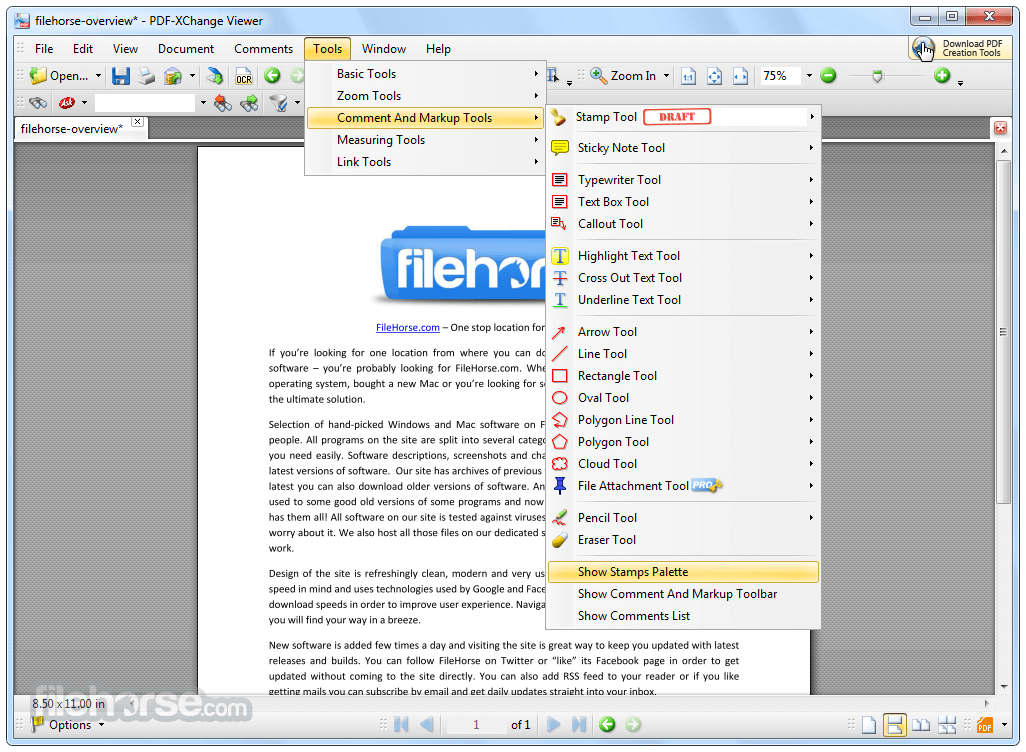1026x752 pixels.
Task: Click the Options button in status bar
Action: pyautogui.click(x=62, y=725)
